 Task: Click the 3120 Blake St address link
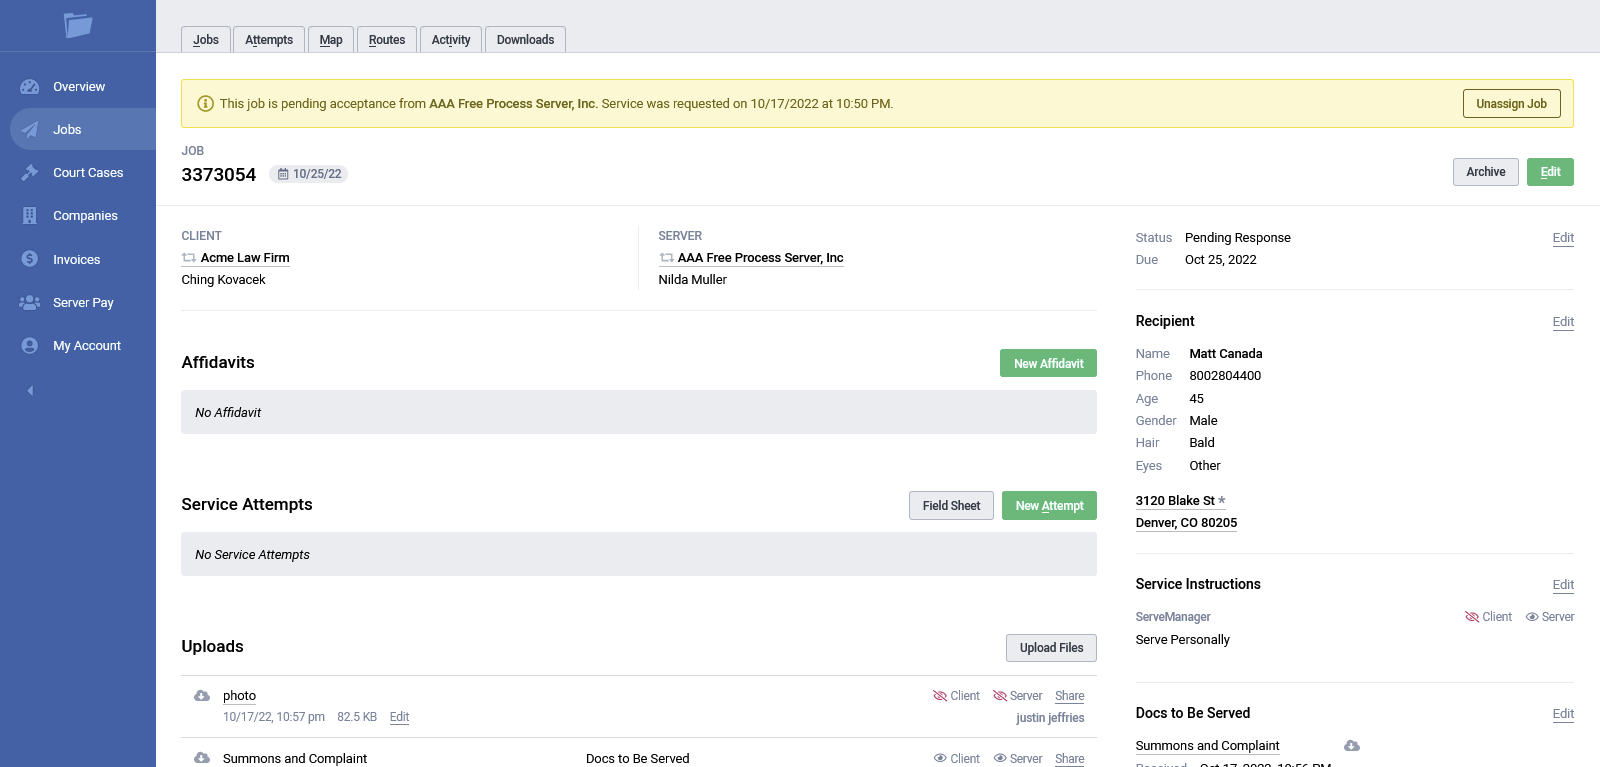[1175, 501]
